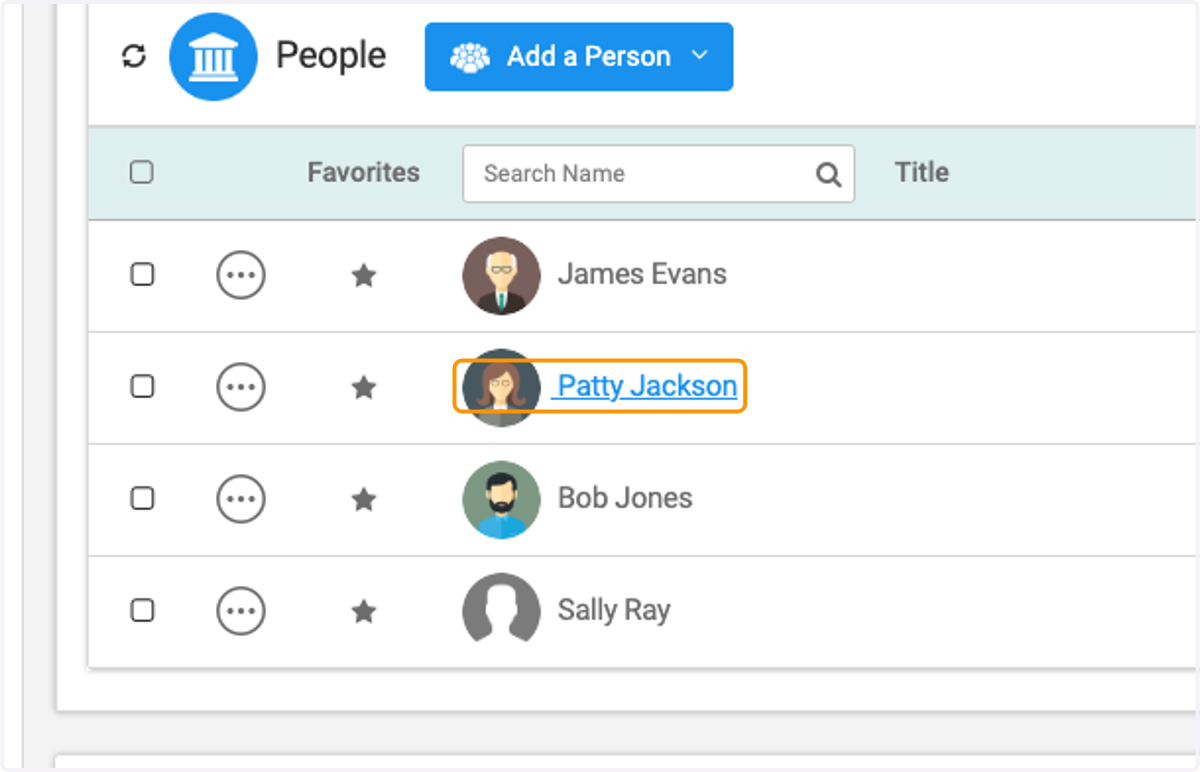
Task: Click James Evans avatar picture
Action: (502, 275)
